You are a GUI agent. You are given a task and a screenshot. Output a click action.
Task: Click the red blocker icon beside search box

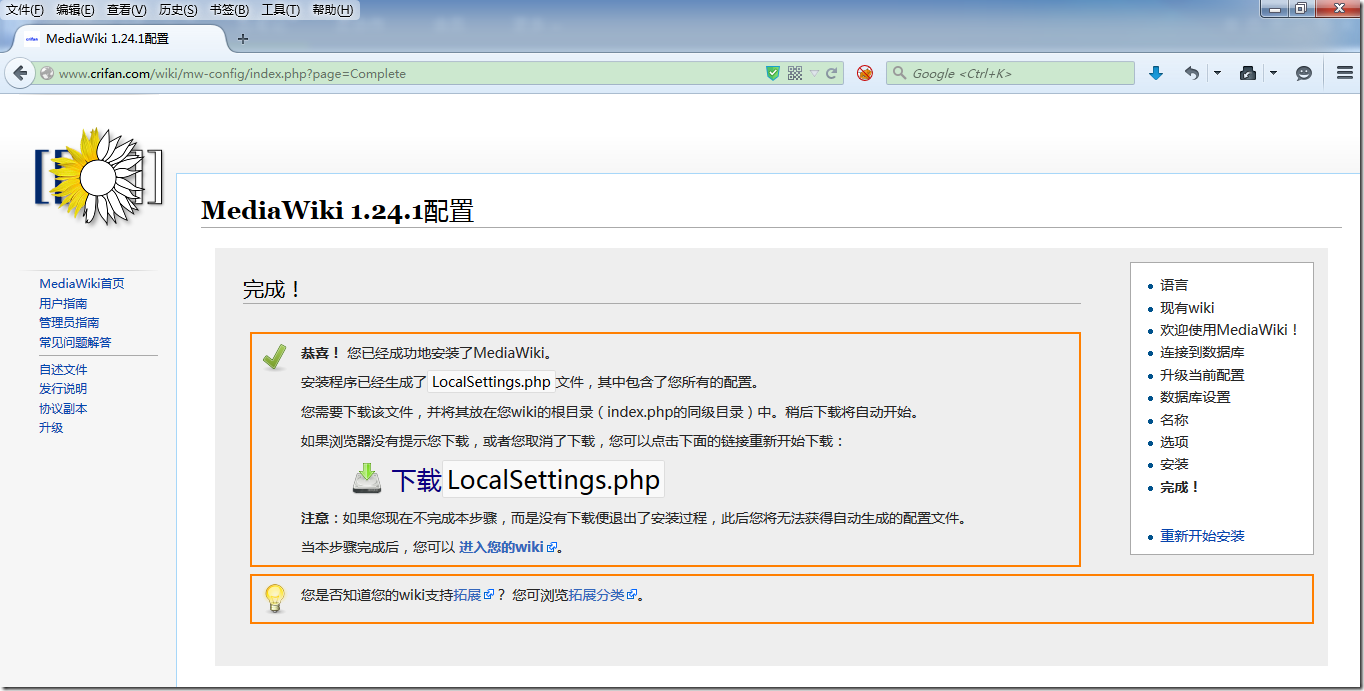[865, 73]
